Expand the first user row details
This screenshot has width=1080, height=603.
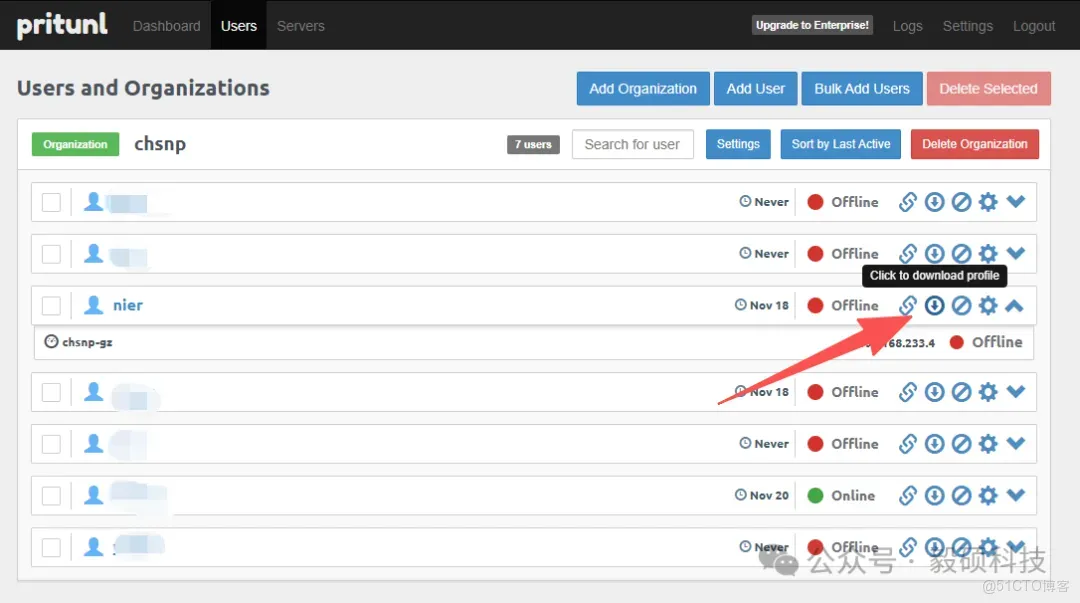[x=1016, y=202]
